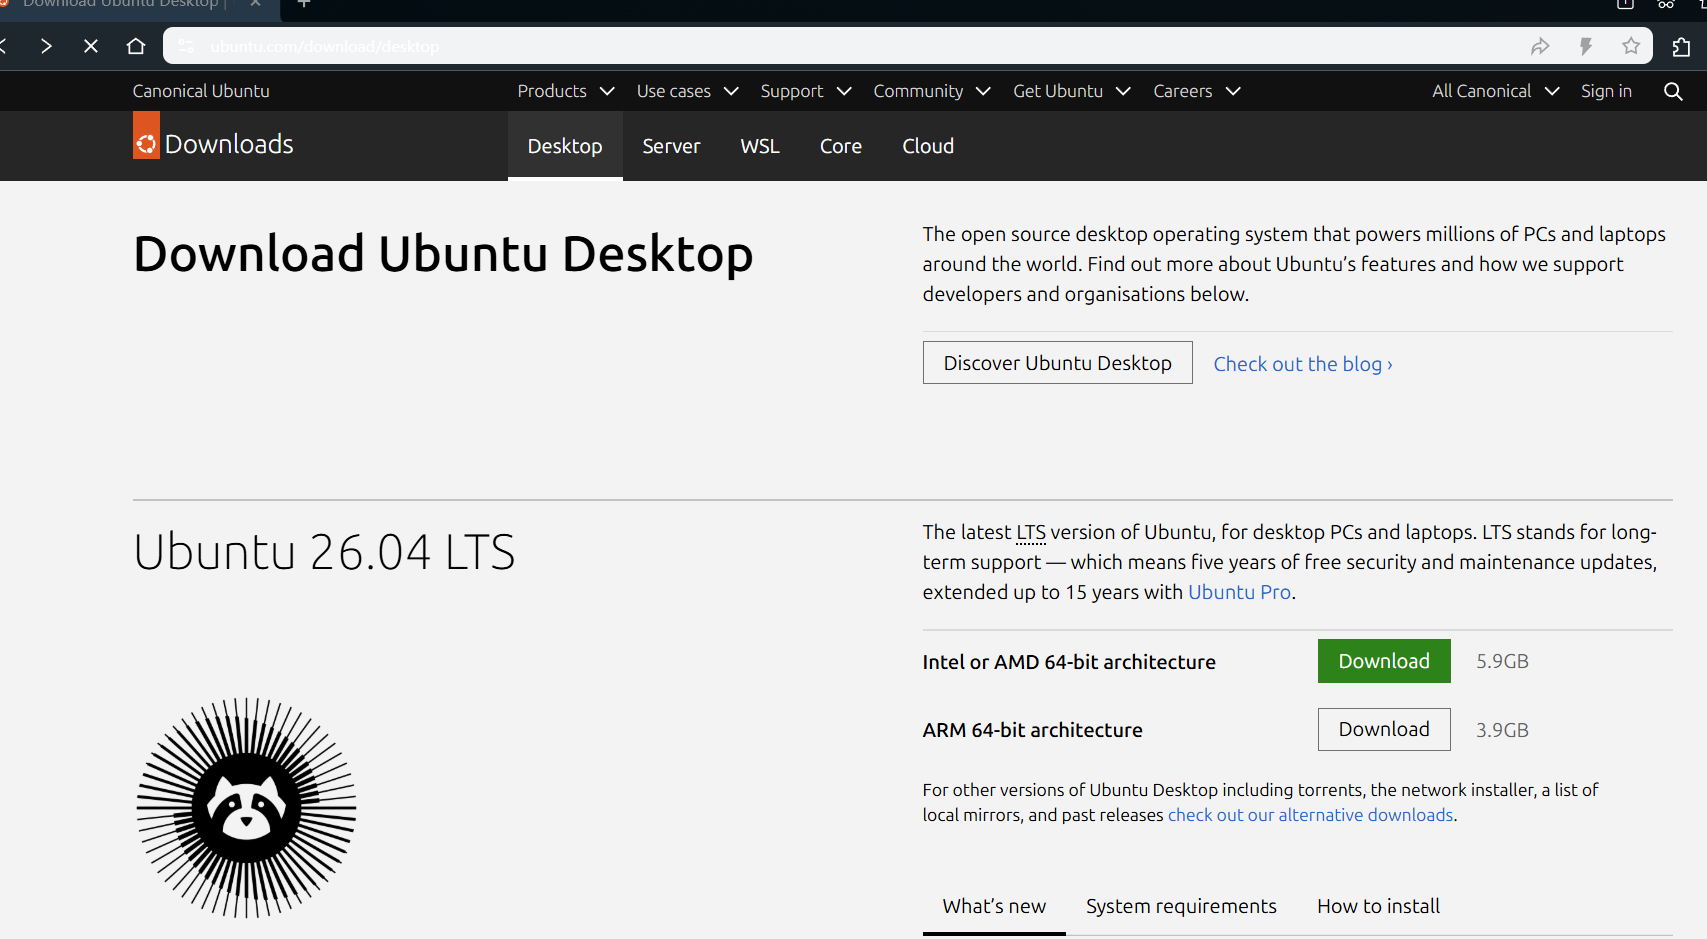Click the ARM 64-bit architecture label

click(x=1032, y=730)
